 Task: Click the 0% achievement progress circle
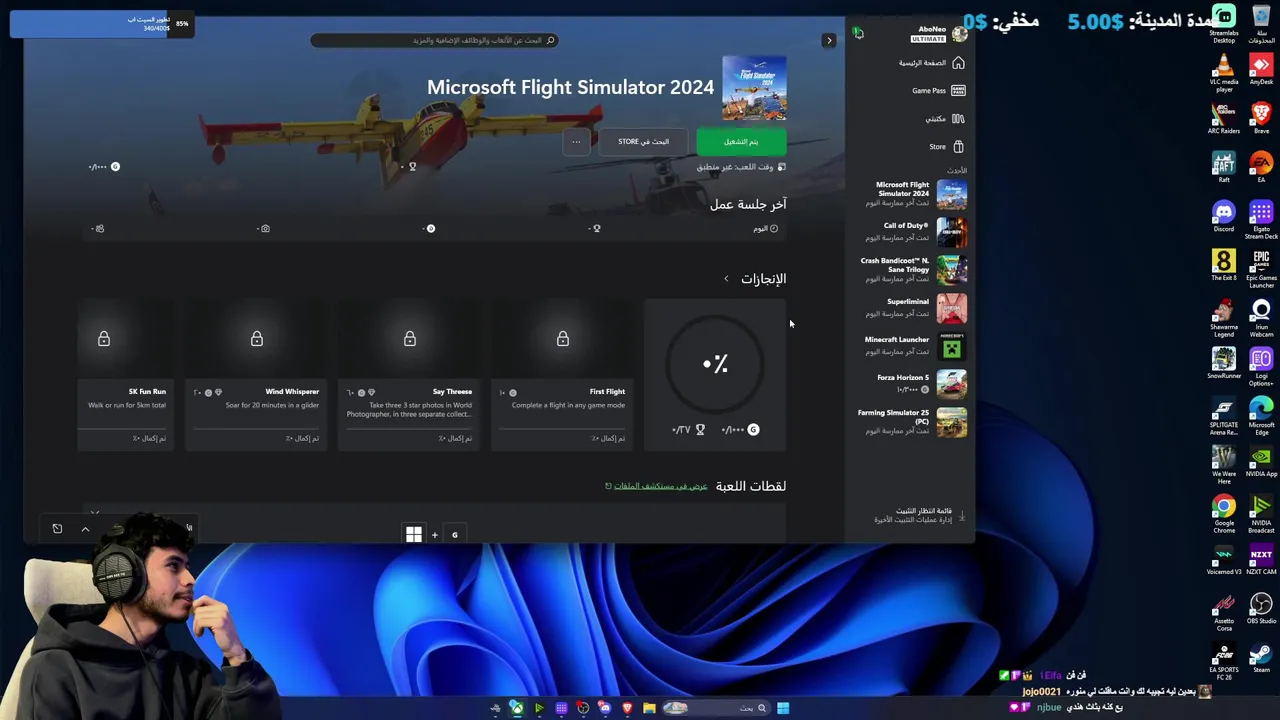coord(715,364)
